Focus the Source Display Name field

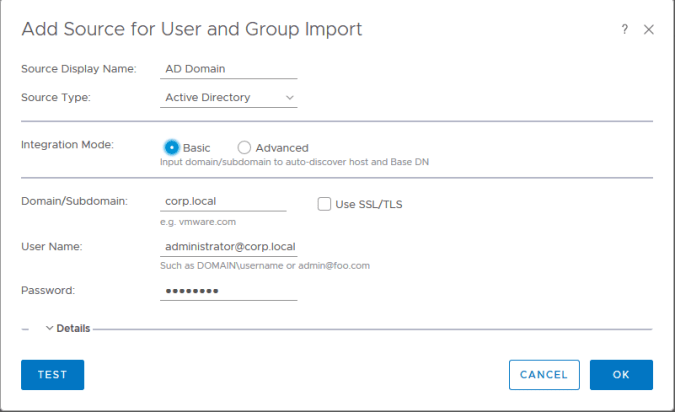229,70
